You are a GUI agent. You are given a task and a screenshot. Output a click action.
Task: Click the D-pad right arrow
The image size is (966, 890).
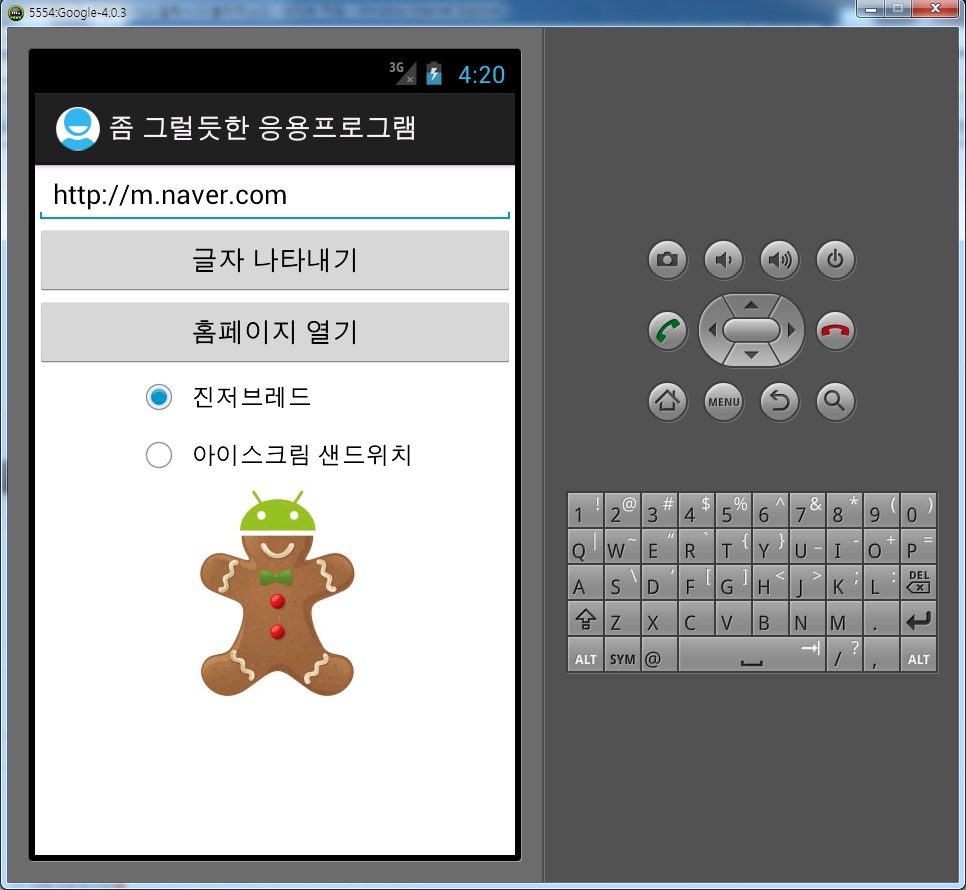tap(792, 330)
